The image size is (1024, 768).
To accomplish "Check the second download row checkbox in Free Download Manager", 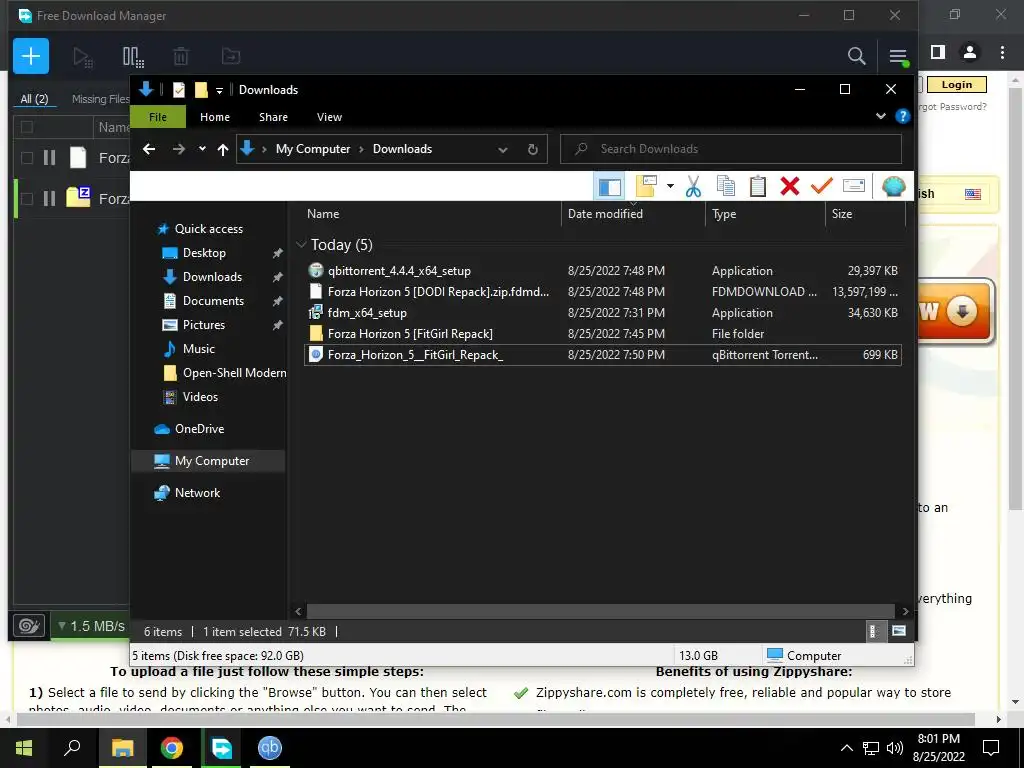I will click(x=27, y=198).
